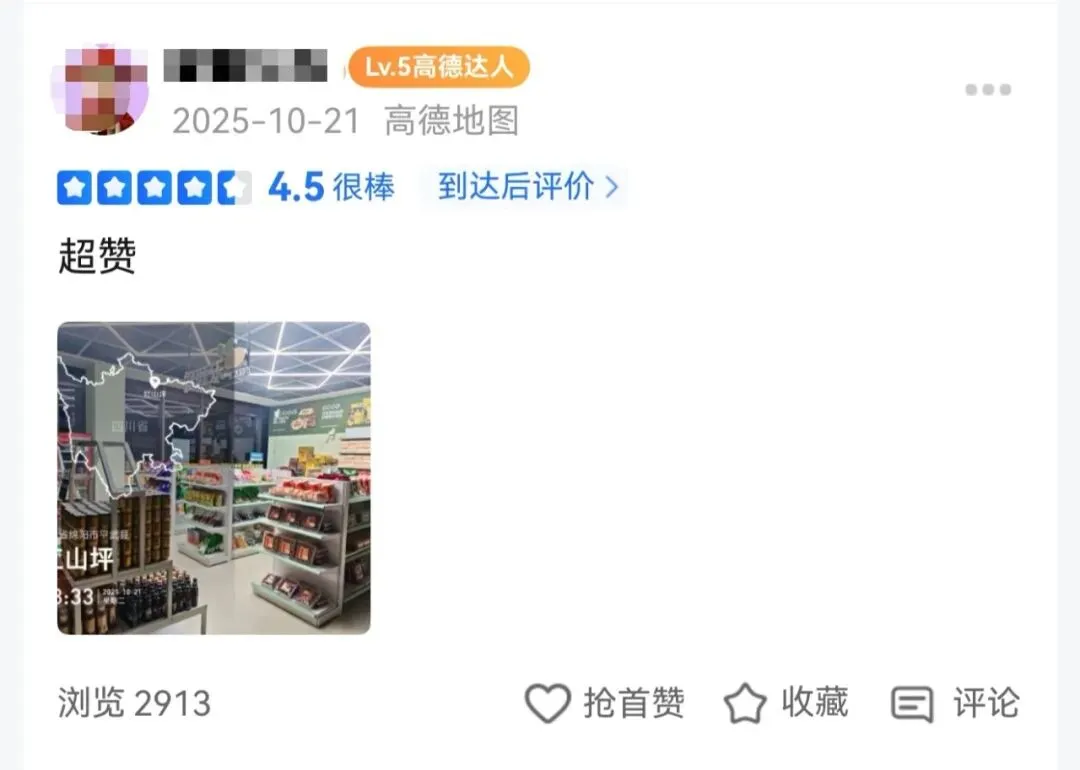Tap the 超赞 review text
The height and width of the screenshot is (770, 1080).
point(97,256)
